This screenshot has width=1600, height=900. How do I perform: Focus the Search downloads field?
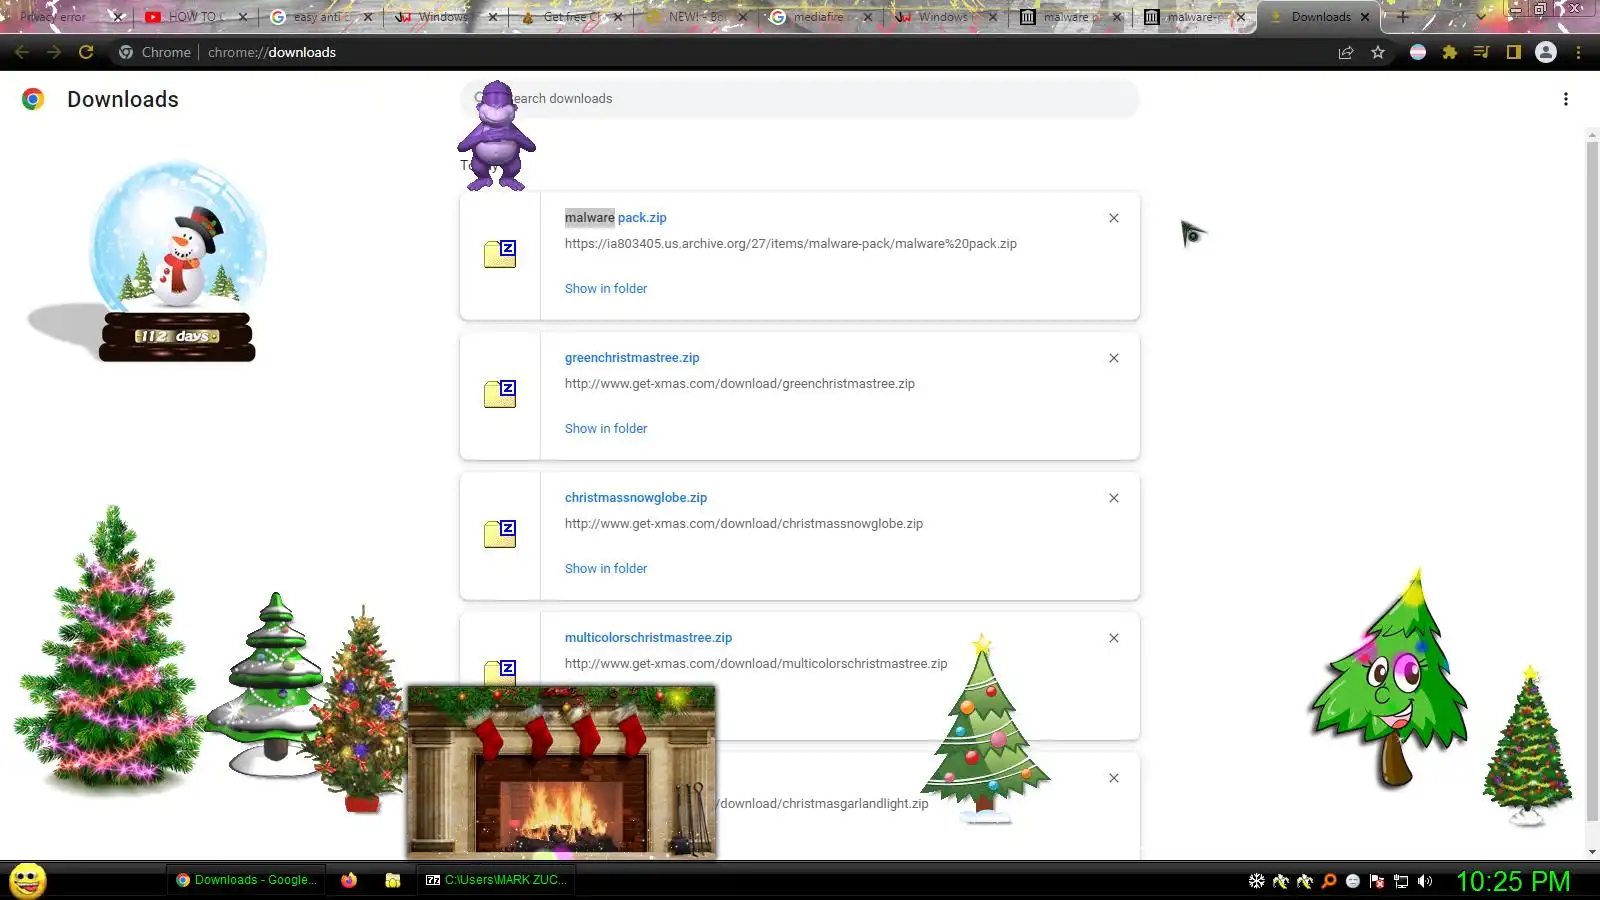click(800, 99)
